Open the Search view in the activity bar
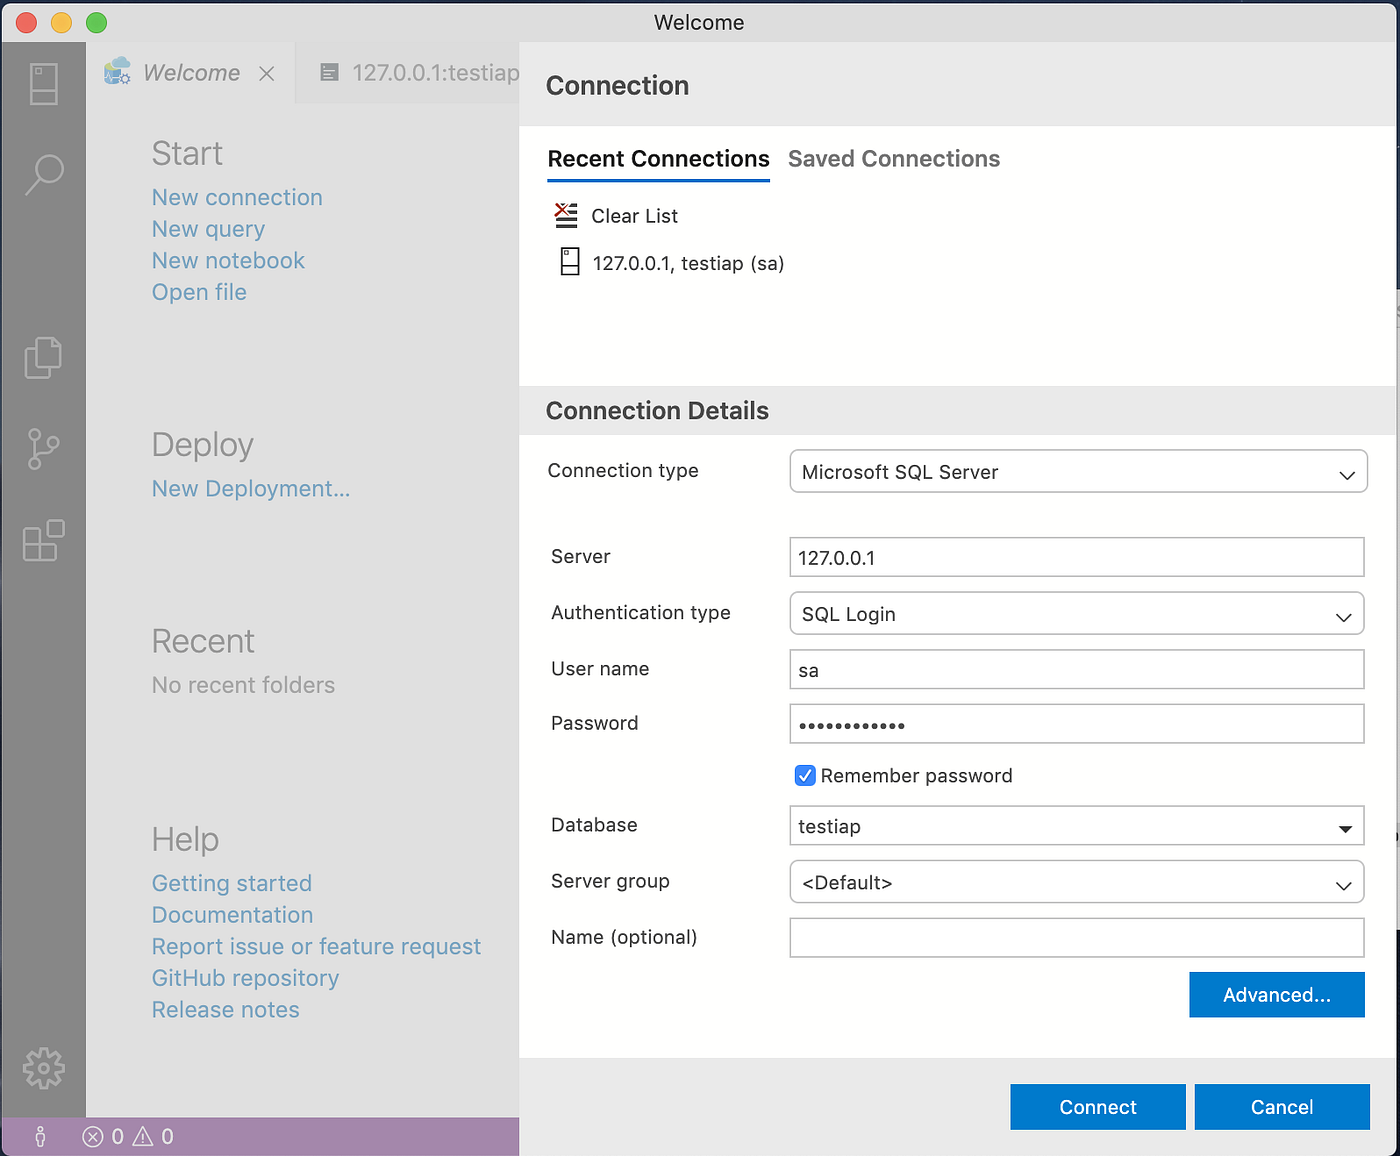1400x1156 pixels. point(43,174)
